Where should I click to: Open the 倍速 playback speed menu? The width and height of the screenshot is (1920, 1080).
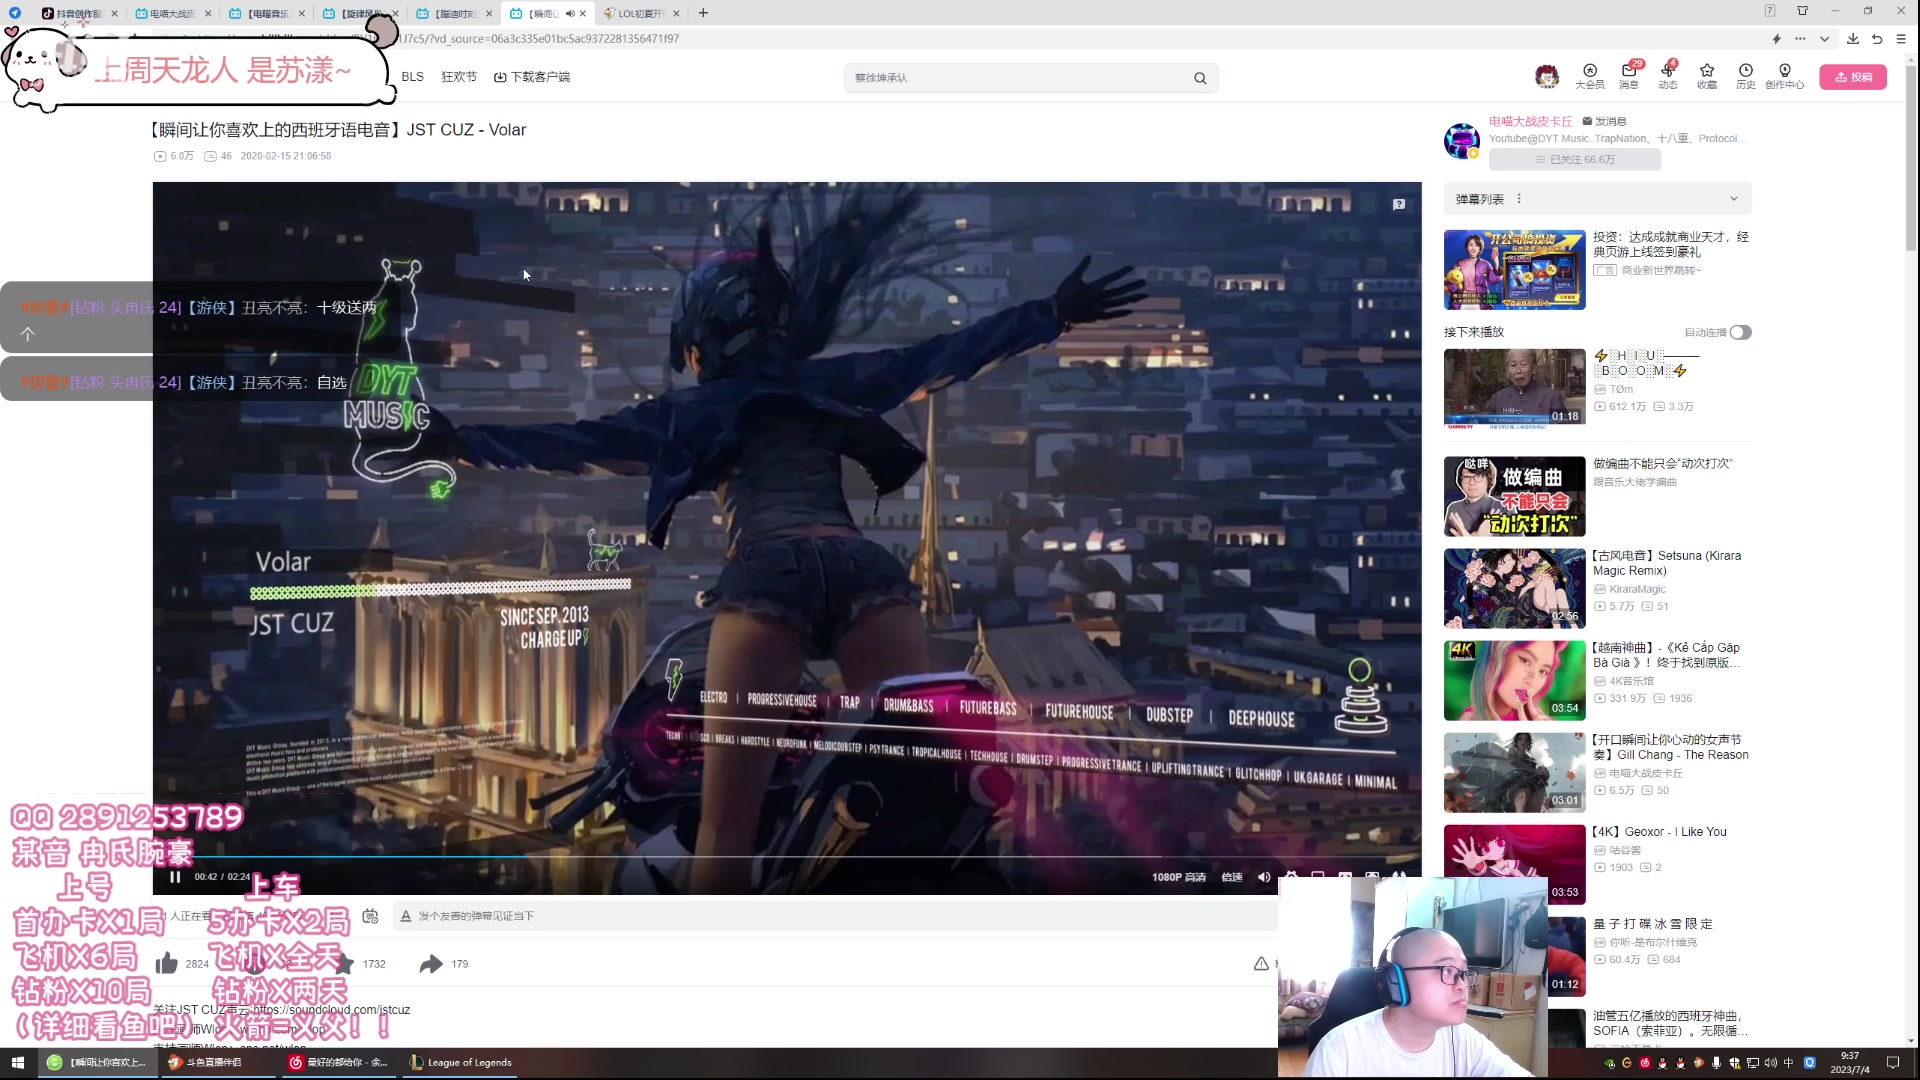point(1232,877)
